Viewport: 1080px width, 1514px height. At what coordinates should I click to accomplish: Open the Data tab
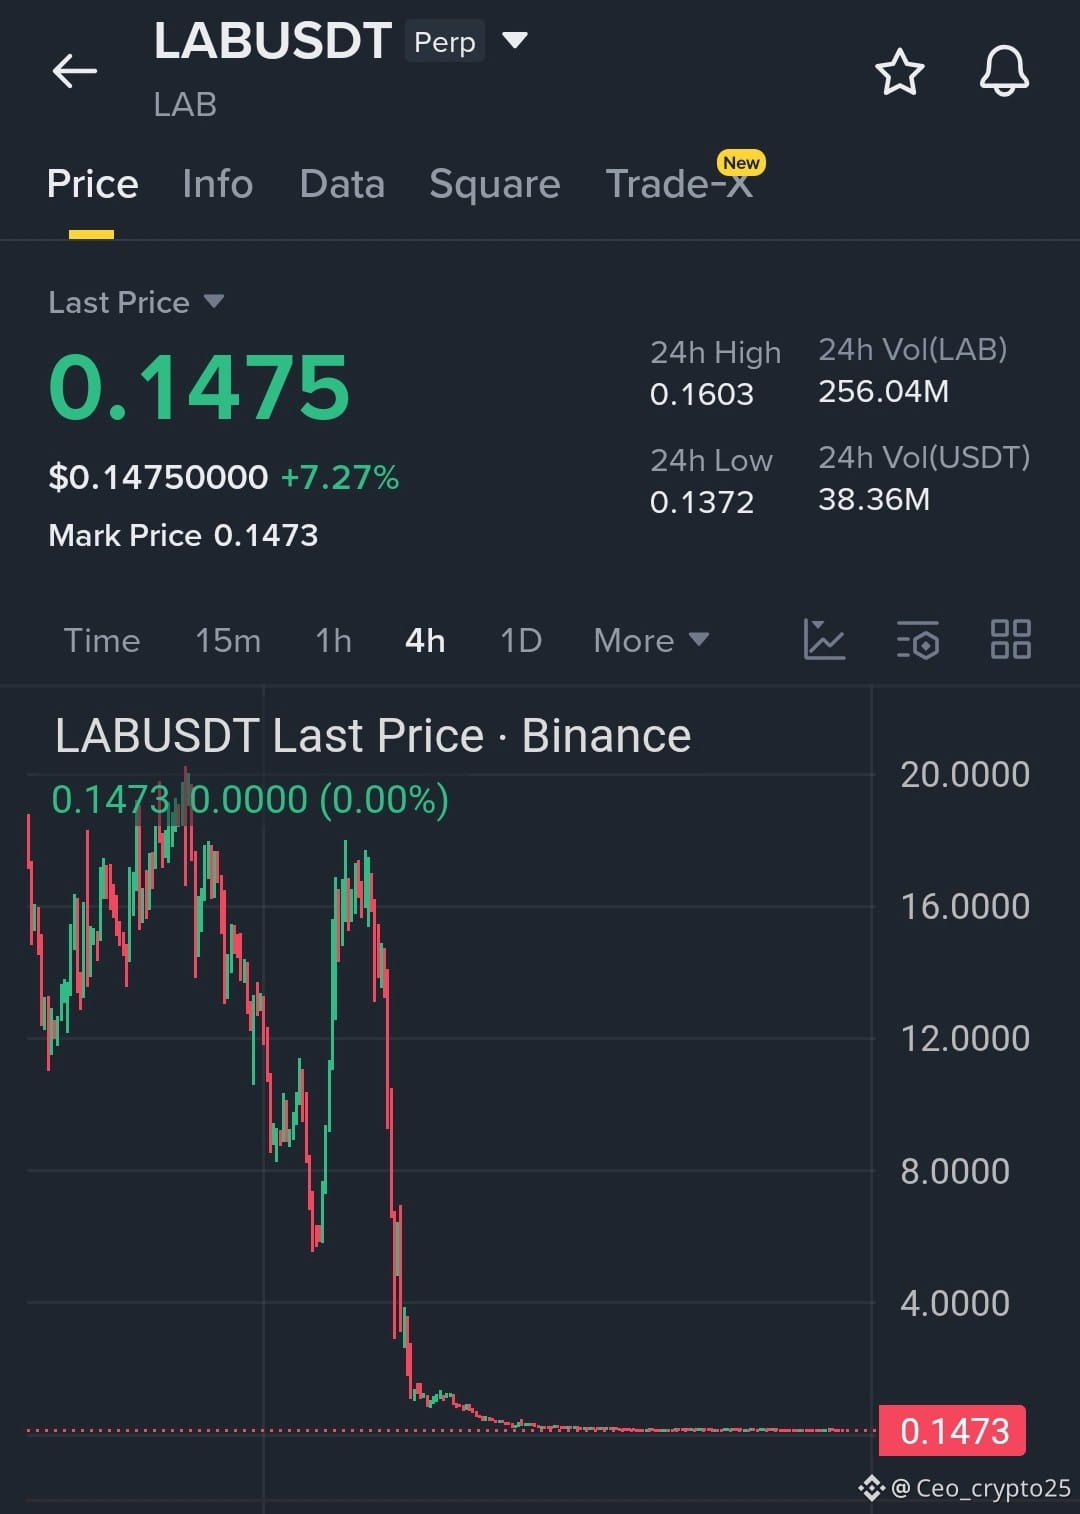click(342, 184)
